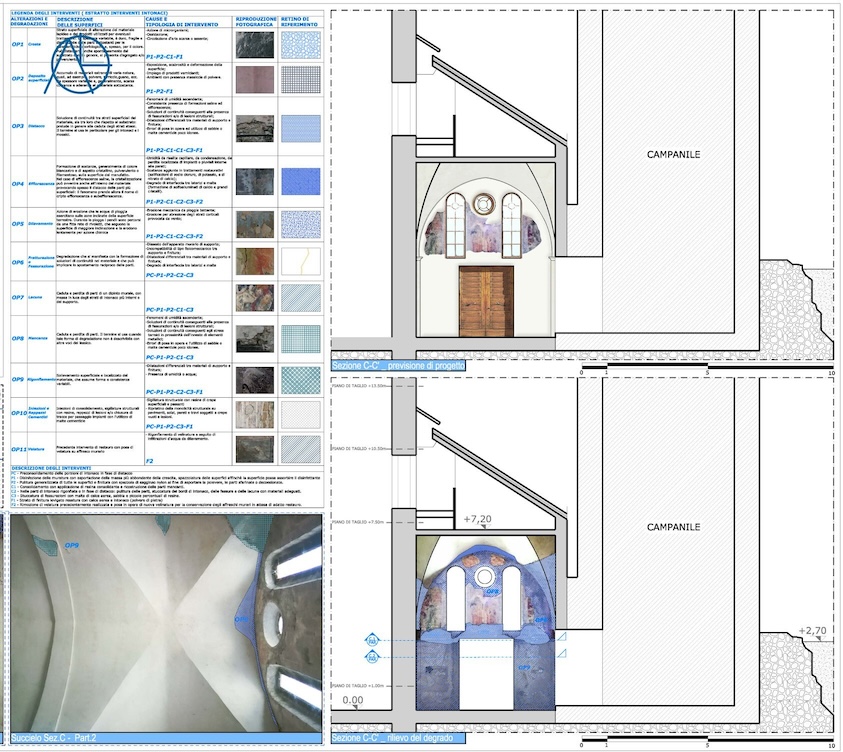Click the 0.00 ground level marker

(349, 702)
